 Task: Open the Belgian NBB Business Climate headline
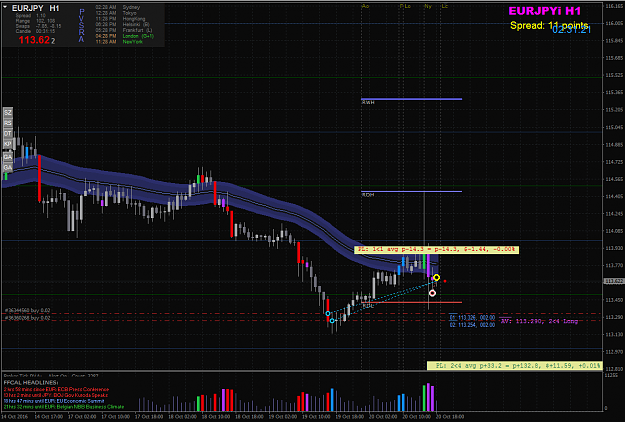pyautogui.click(x=64, y=407)
